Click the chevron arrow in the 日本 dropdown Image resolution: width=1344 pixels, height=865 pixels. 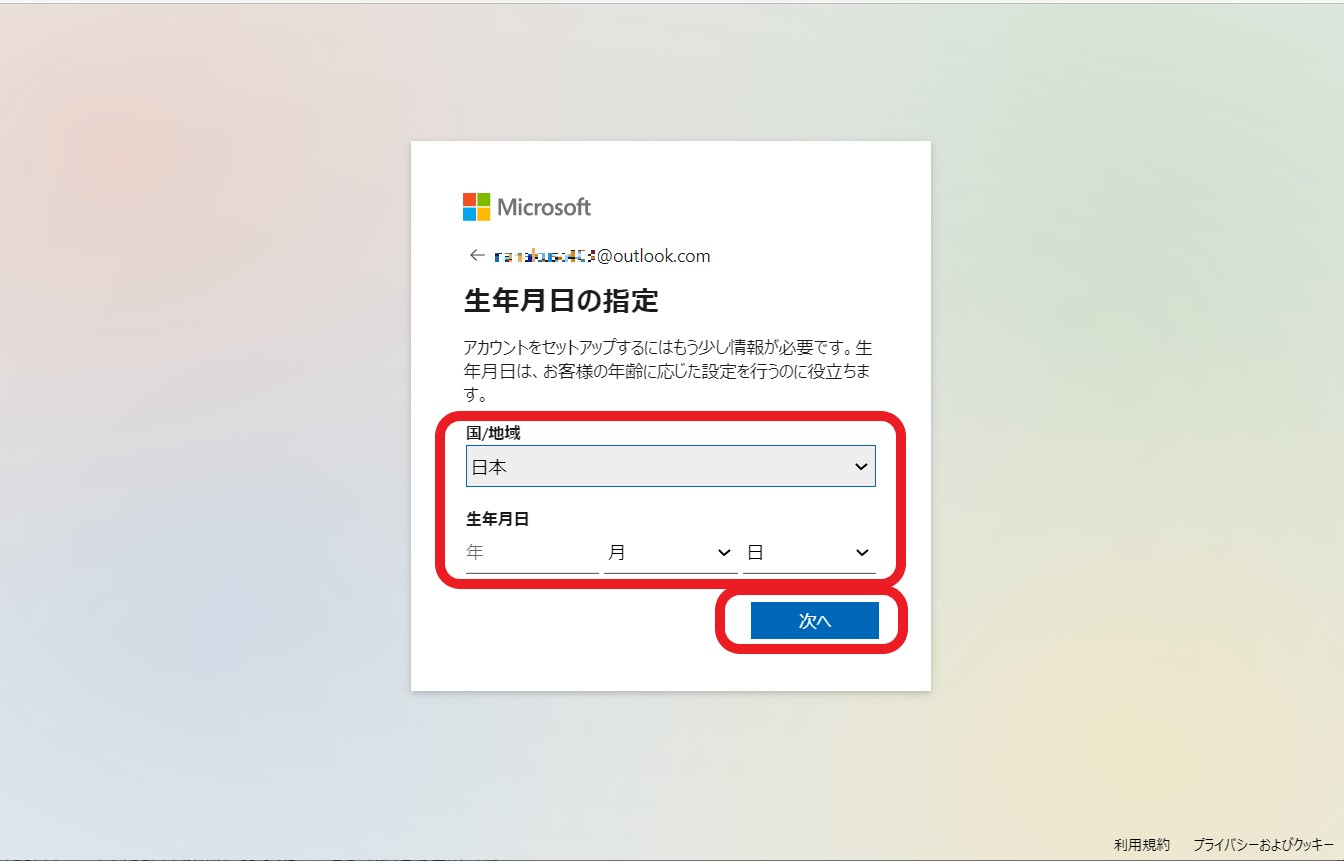coord(861,467)
